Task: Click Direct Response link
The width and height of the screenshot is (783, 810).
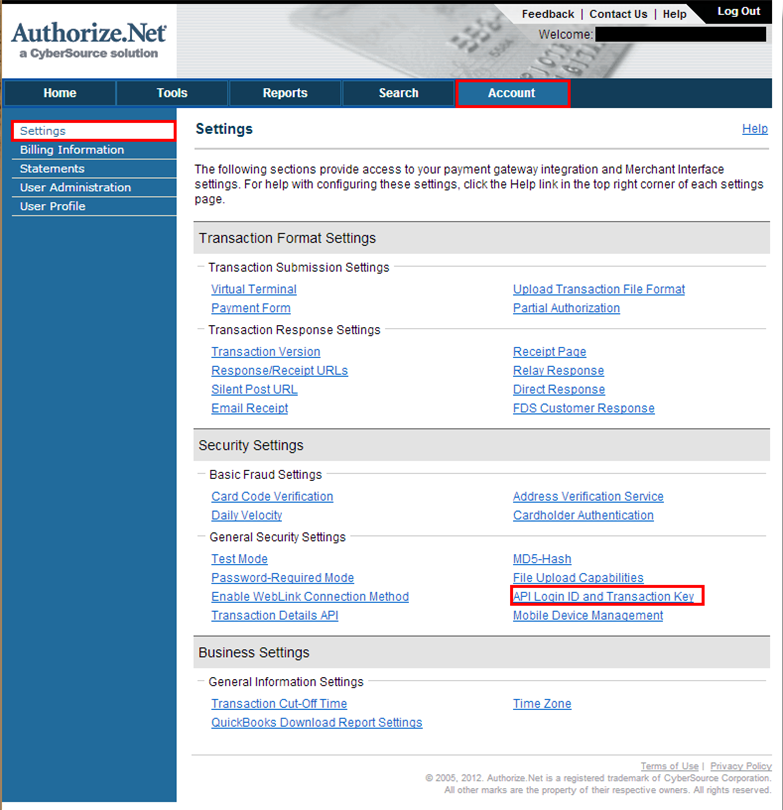Action: 559,390
